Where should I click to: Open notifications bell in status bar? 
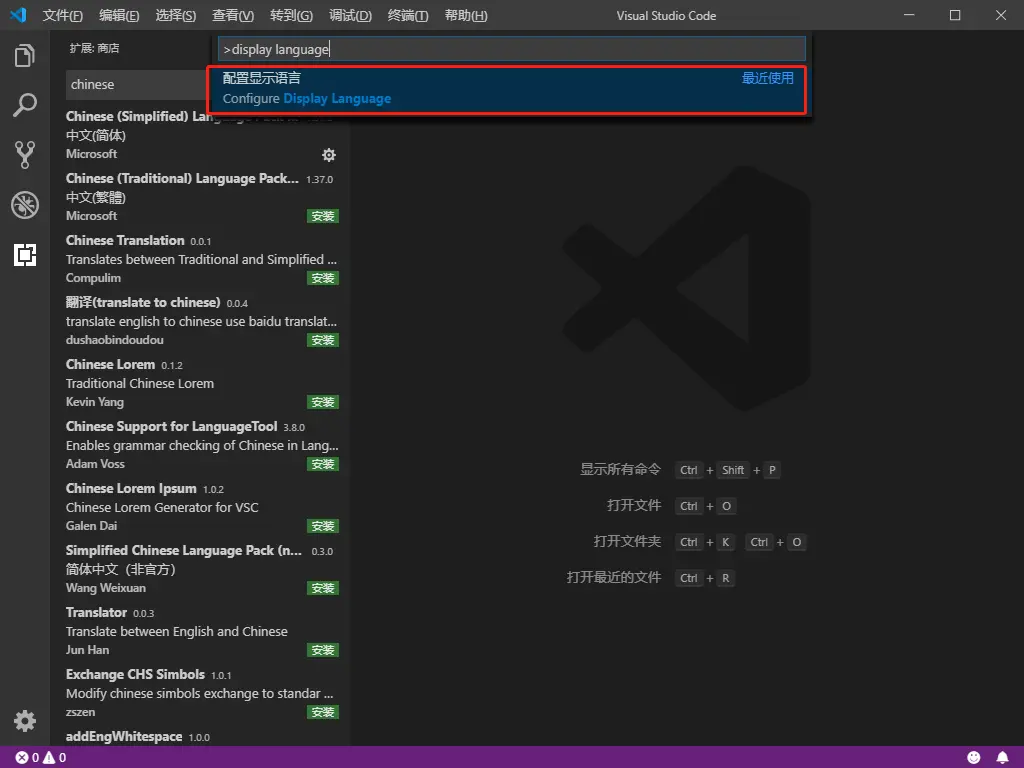coord(1002,758)
